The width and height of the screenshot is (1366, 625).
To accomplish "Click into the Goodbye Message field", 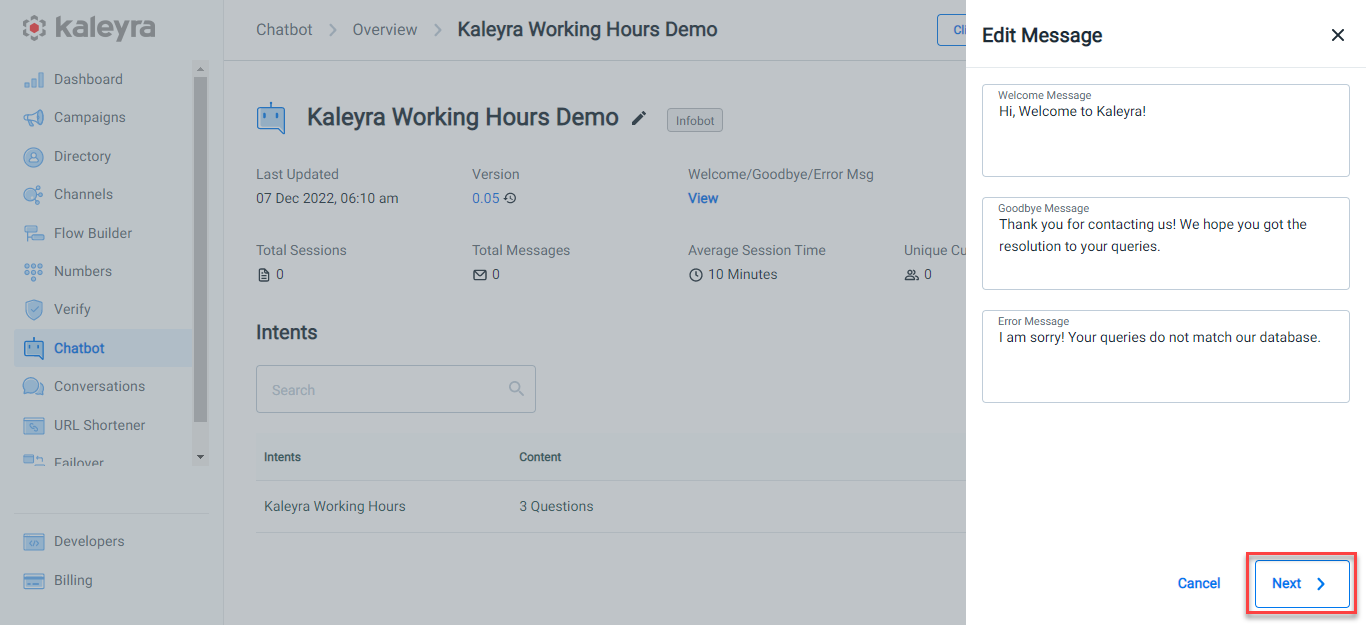I will point(1166,244).
